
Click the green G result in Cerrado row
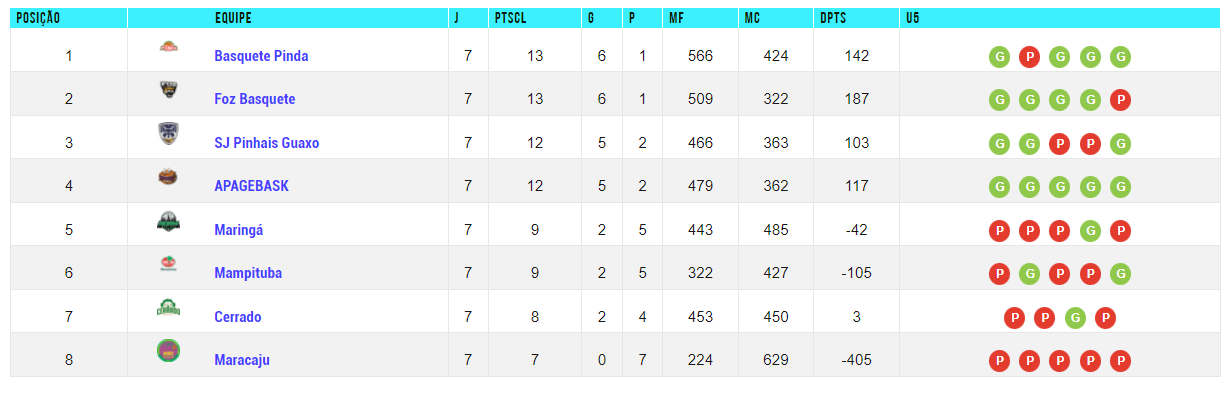(1075, 318)
